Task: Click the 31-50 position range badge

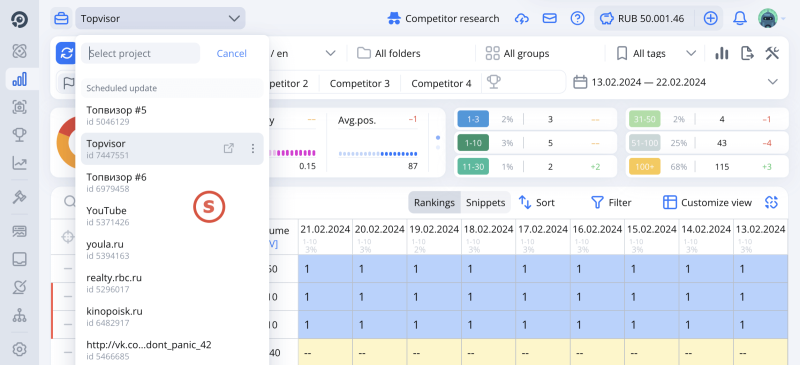Action: pyautogui.click(x=645, y=119)
